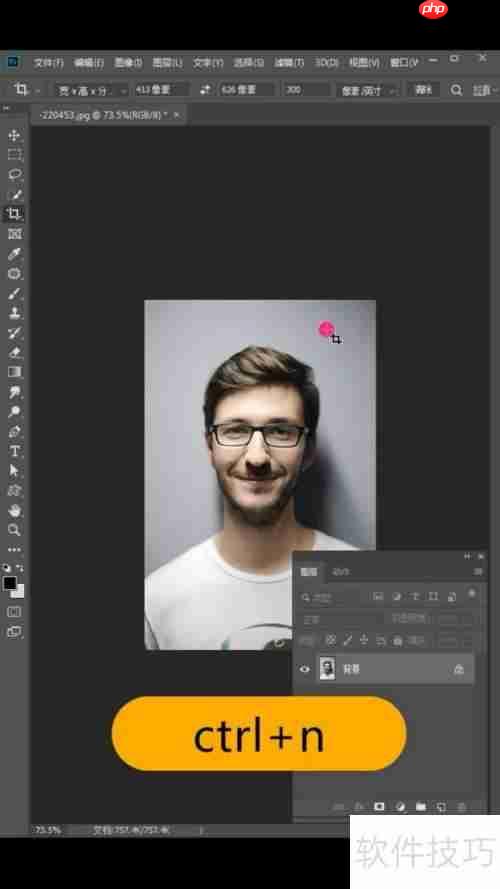Image resolution: width=500 pixels, height=889 pixels.
Task: Select the Zoom tool in toolbar
Action: pyautogui.click(x=15, y=530)
